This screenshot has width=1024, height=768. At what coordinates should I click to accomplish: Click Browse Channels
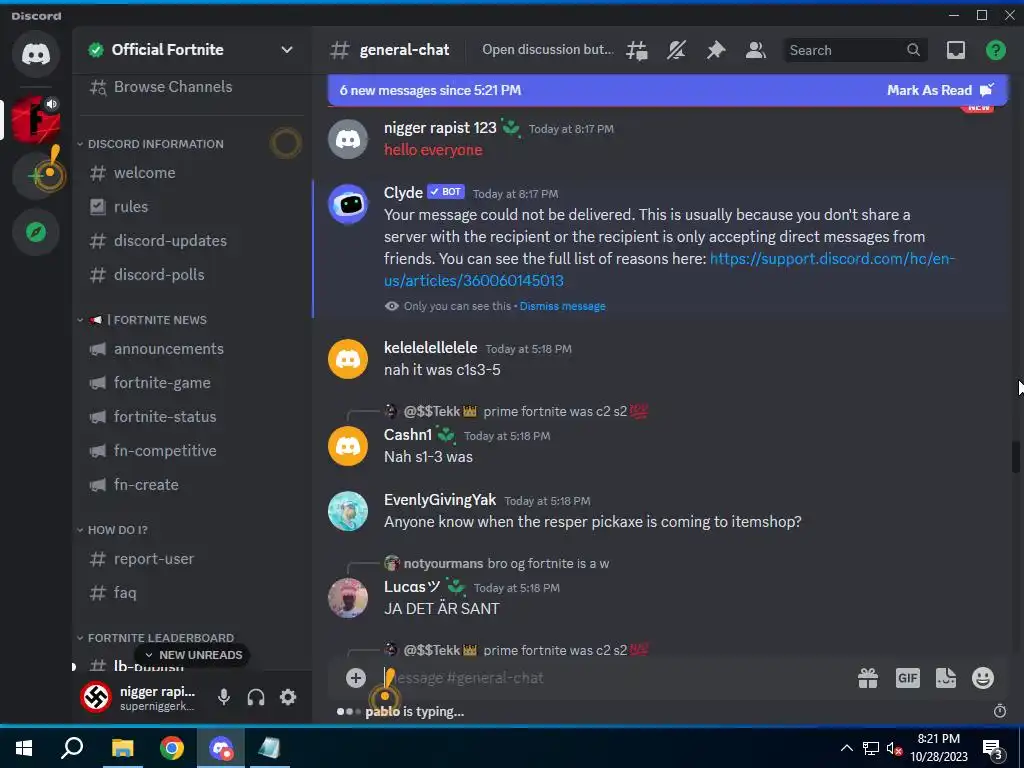192,87
